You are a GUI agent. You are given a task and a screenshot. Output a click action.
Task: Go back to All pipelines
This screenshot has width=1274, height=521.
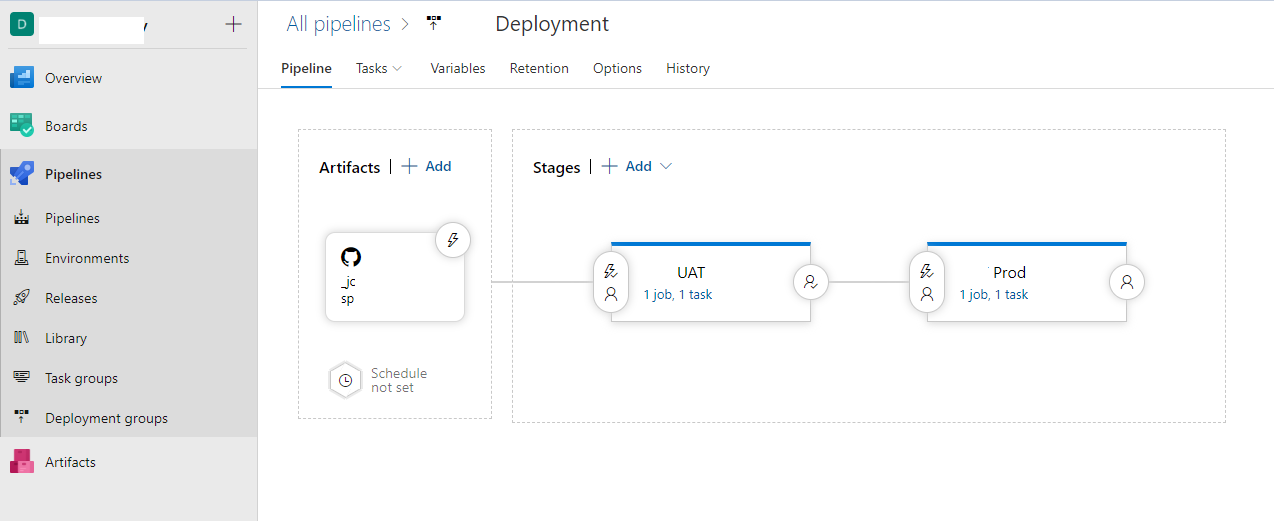point(338,24)
